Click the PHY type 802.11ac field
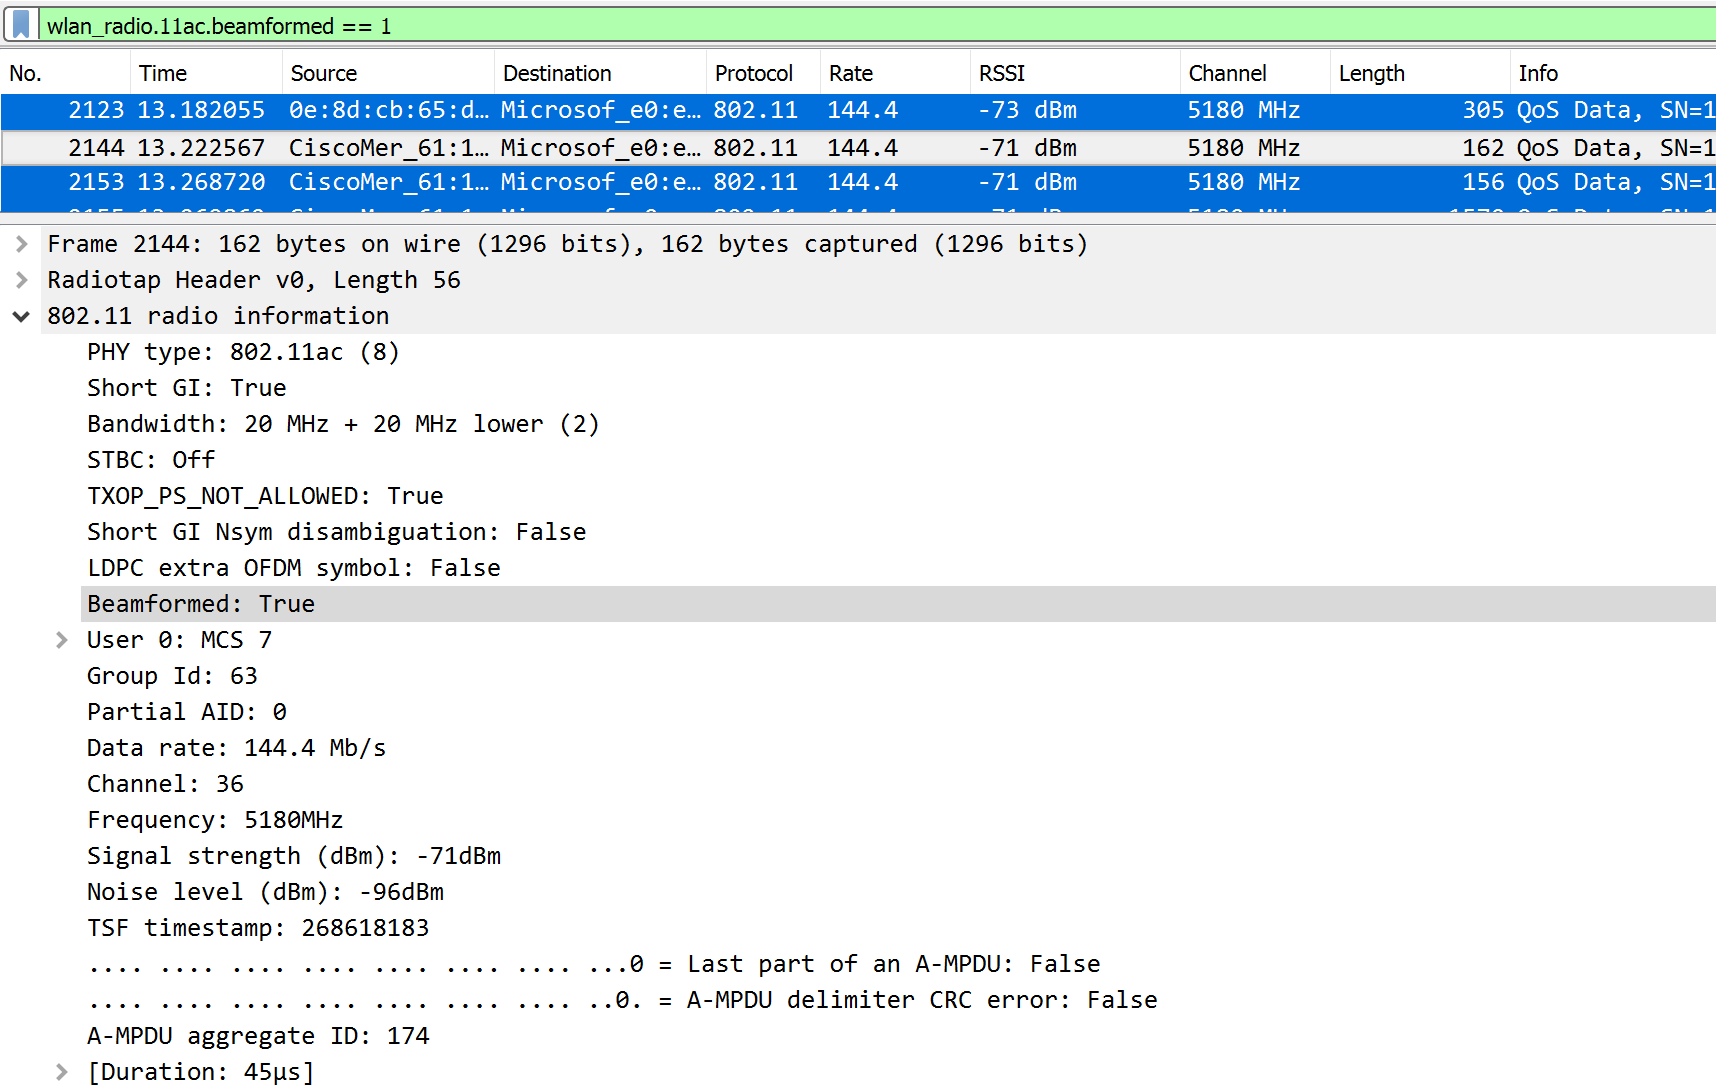 [243, 352]
